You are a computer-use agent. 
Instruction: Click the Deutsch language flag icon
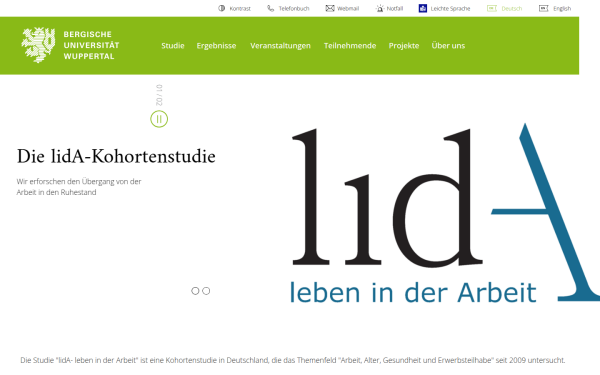(x=492, y=8)
